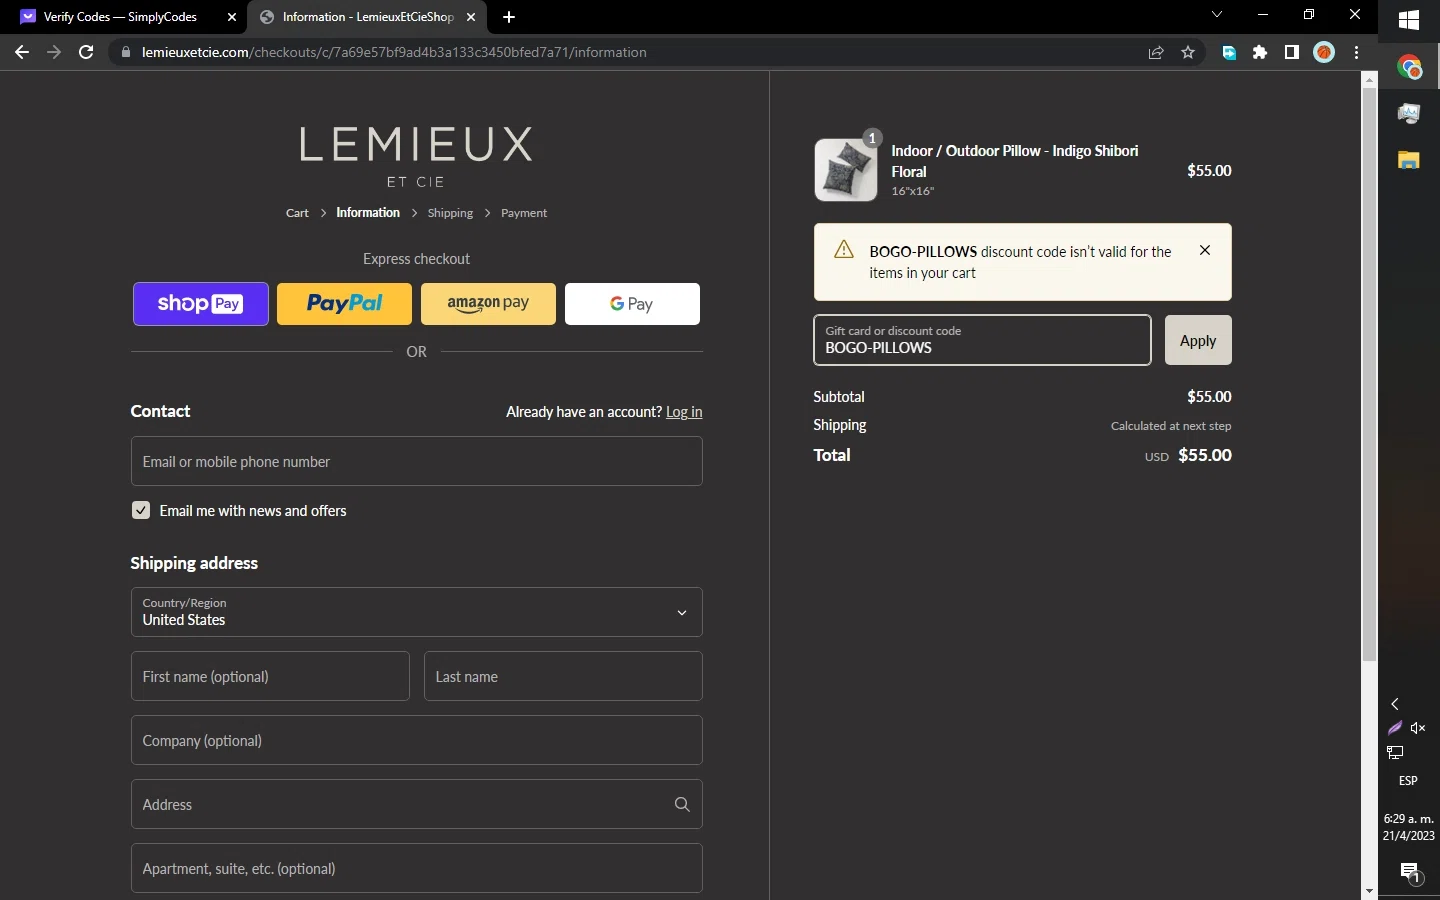Switch to the Verify Codes — SimplyCodes tab
Image resolution: width=1440 pixels, height=900 pixels.
(x=122, y=17)
